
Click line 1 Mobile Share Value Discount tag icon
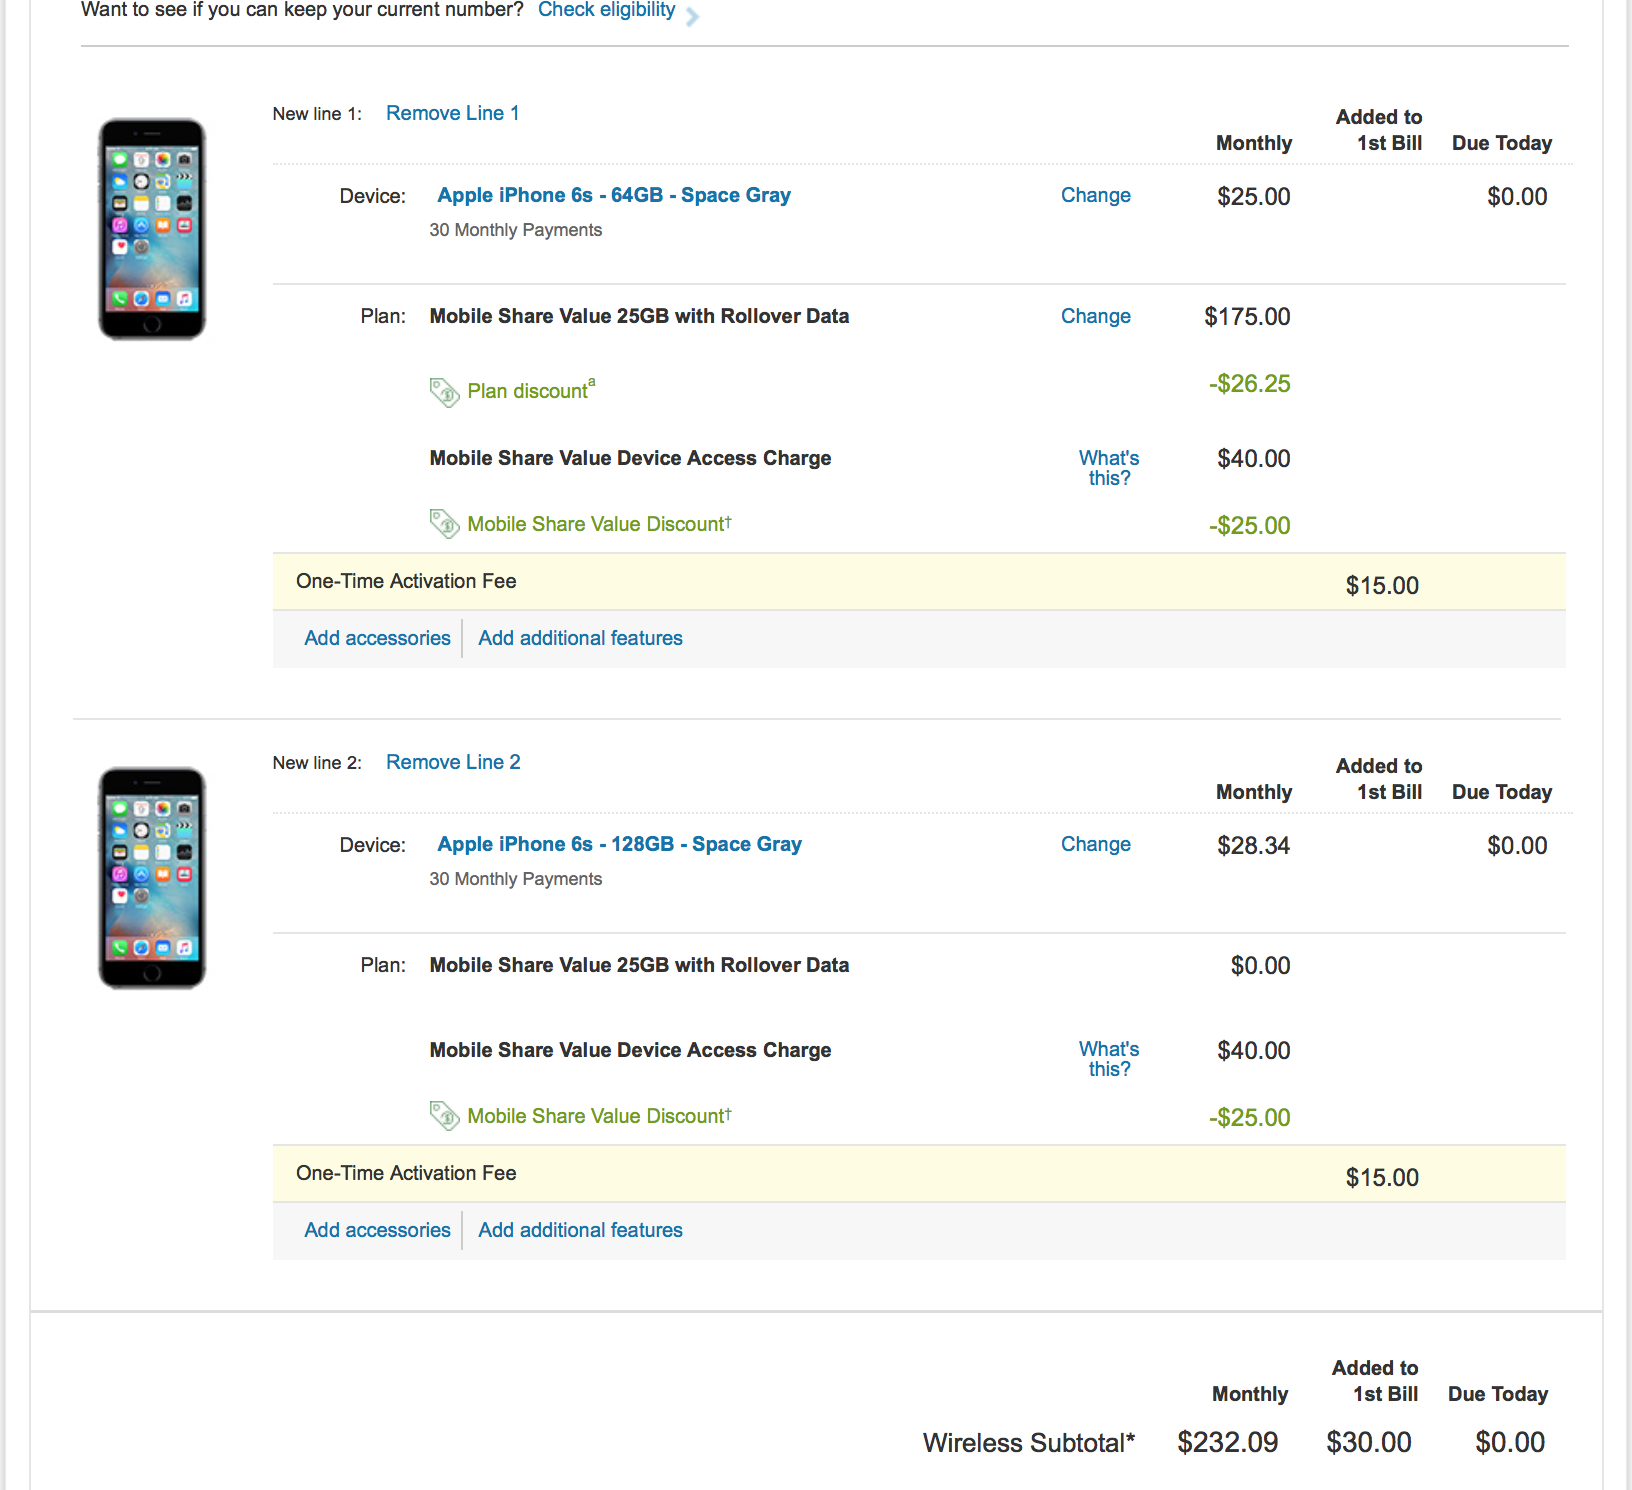(x=444, y=524)
